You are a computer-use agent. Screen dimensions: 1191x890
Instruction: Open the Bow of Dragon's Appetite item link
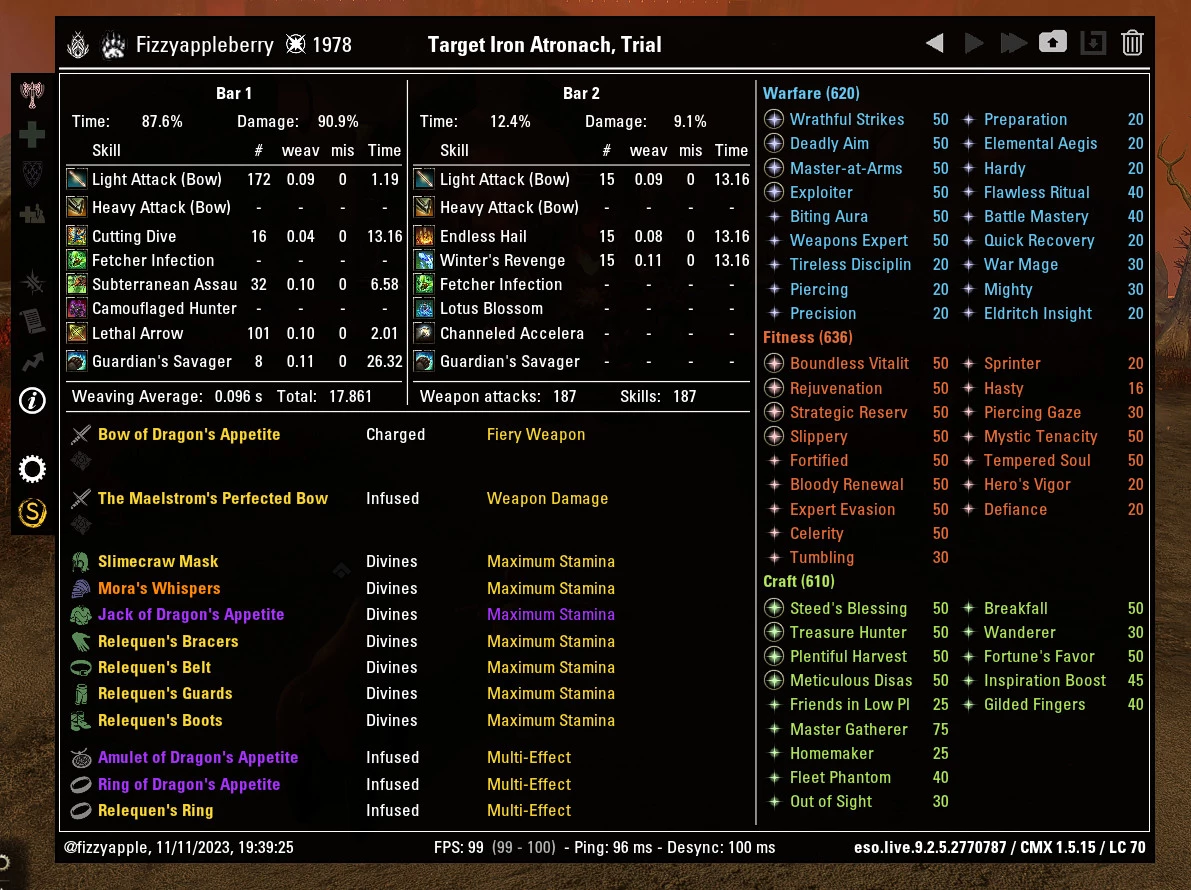pos(189,434)
